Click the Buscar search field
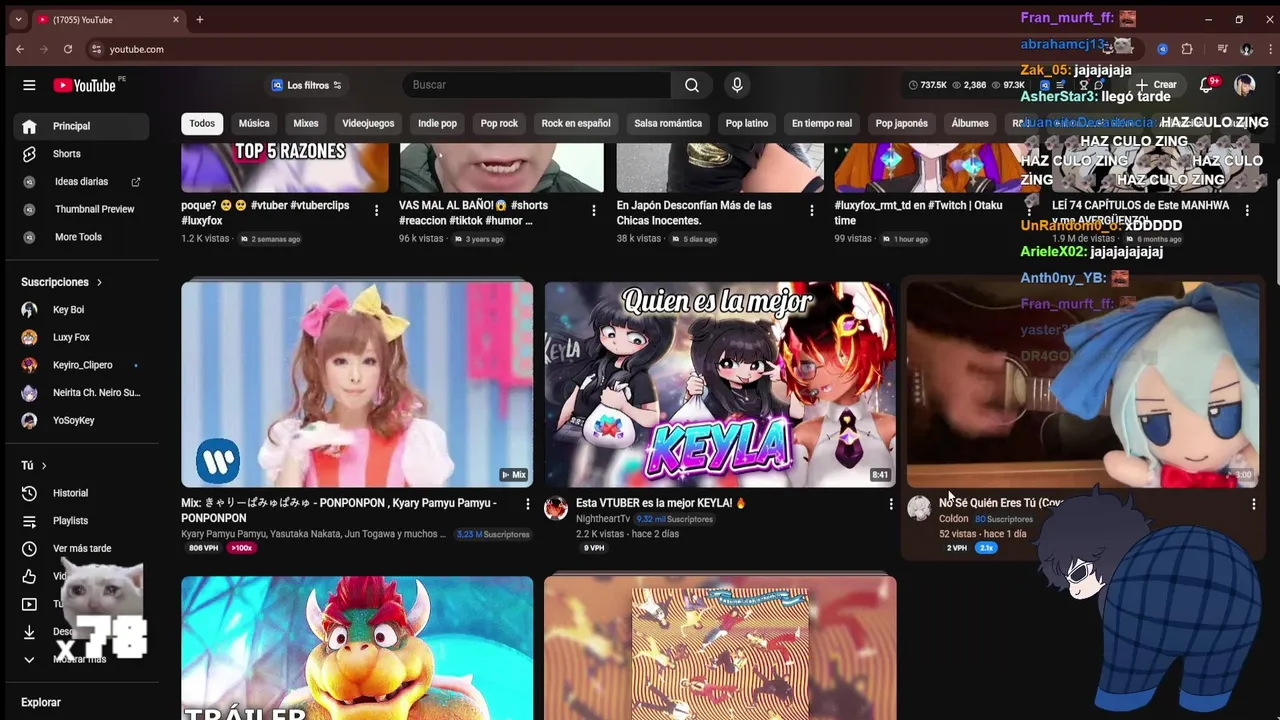 pos(536,85)
